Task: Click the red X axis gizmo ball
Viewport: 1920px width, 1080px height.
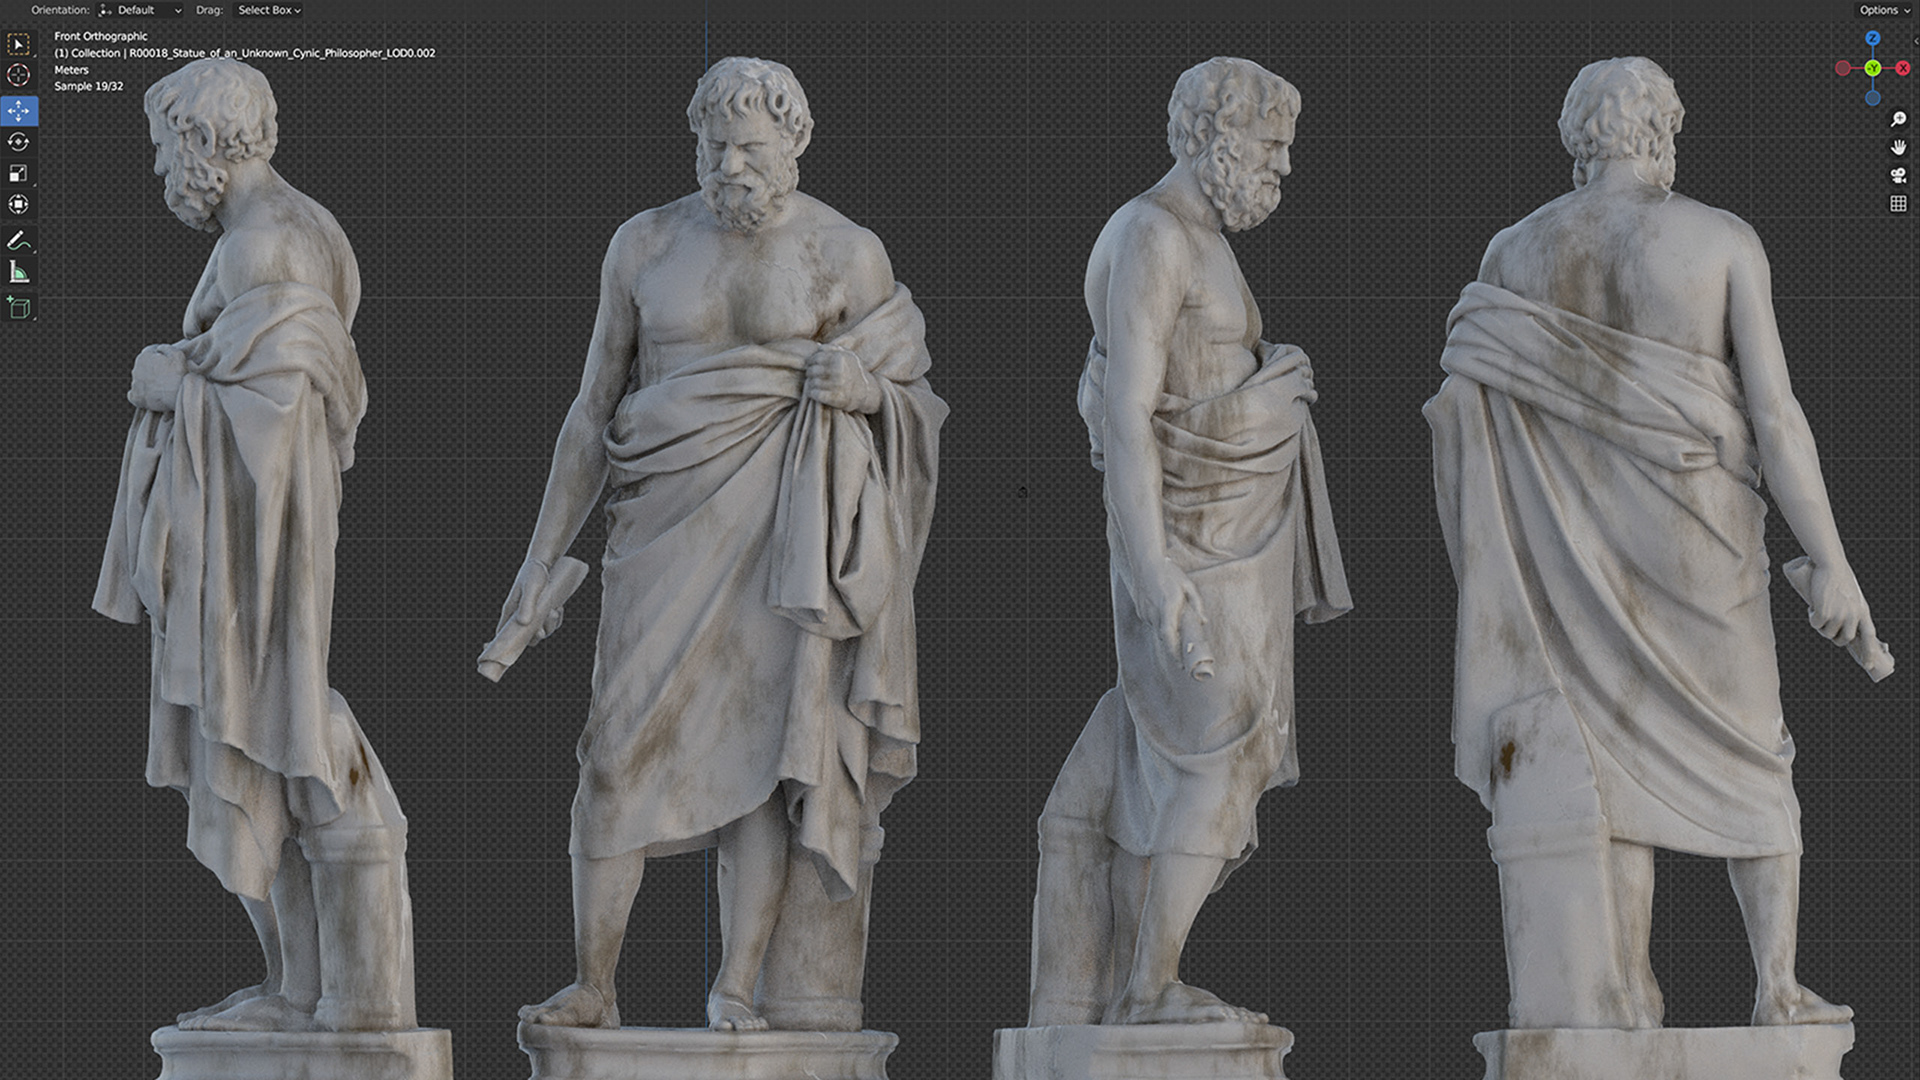Action: 1903,68
